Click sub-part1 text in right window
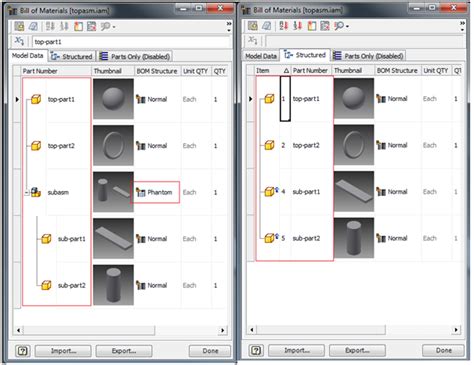The height and width of the screenshot is (365, 474). tap(306, 192)
